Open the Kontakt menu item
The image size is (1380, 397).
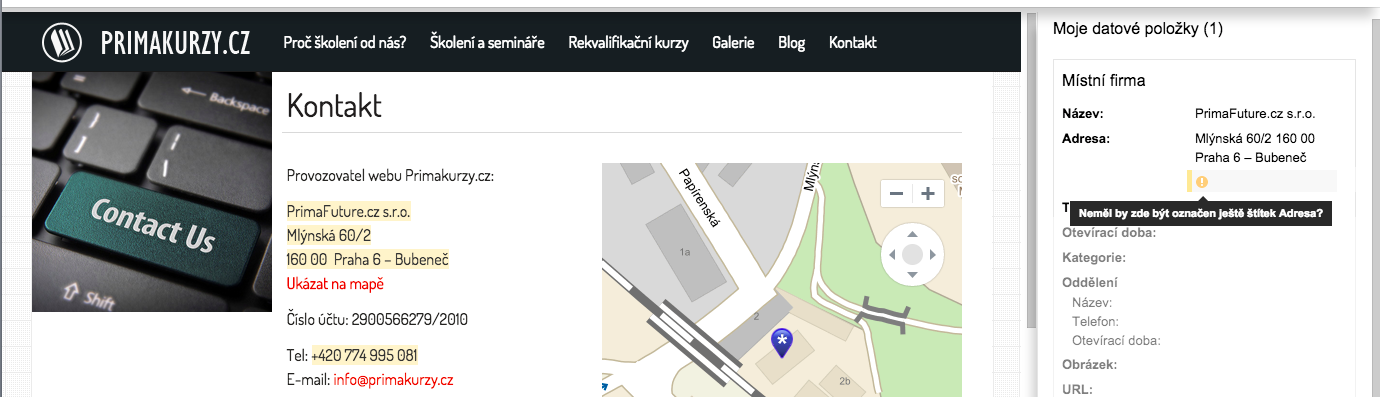(x=852, y=43)
